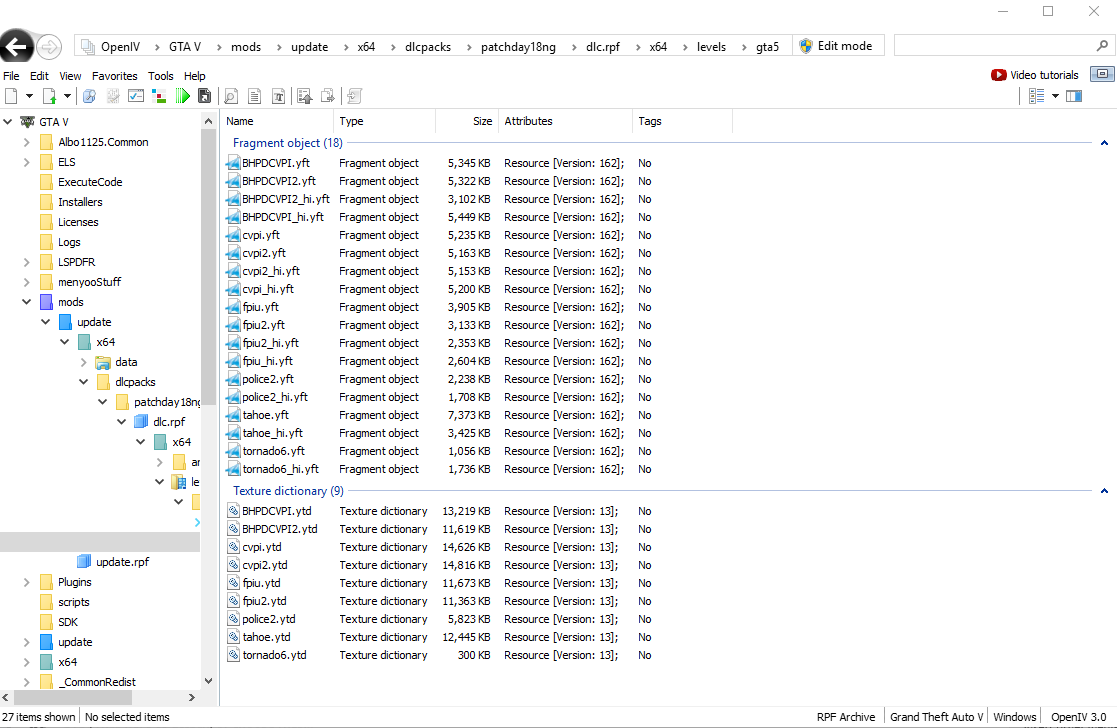
Task: Click the greyed-out chart toolbar icon
Action: [113, 96]
